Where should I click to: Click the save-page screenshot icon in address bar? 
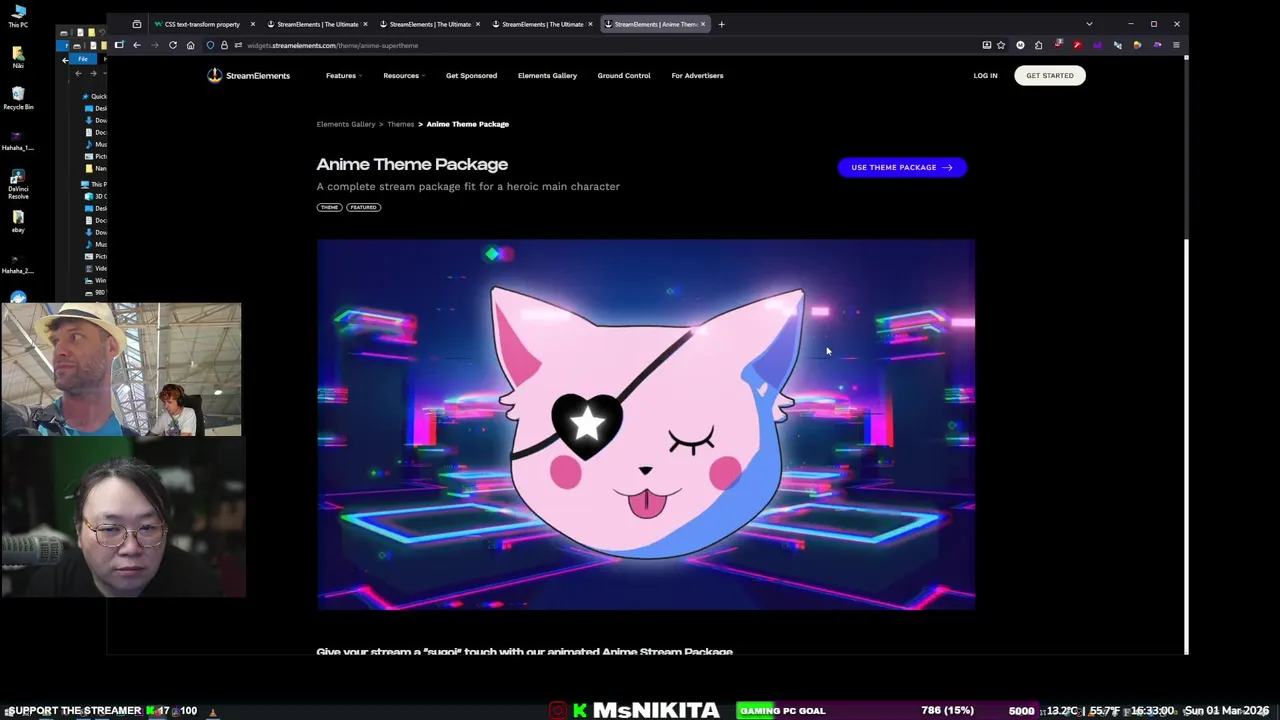[986, 45]
